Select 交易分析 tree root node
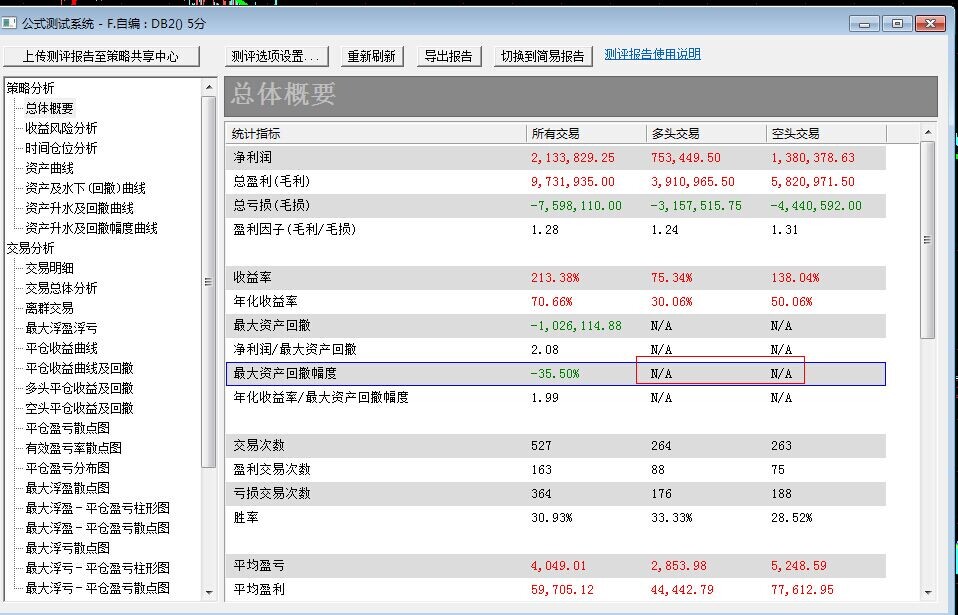 [x=31, y=248]
